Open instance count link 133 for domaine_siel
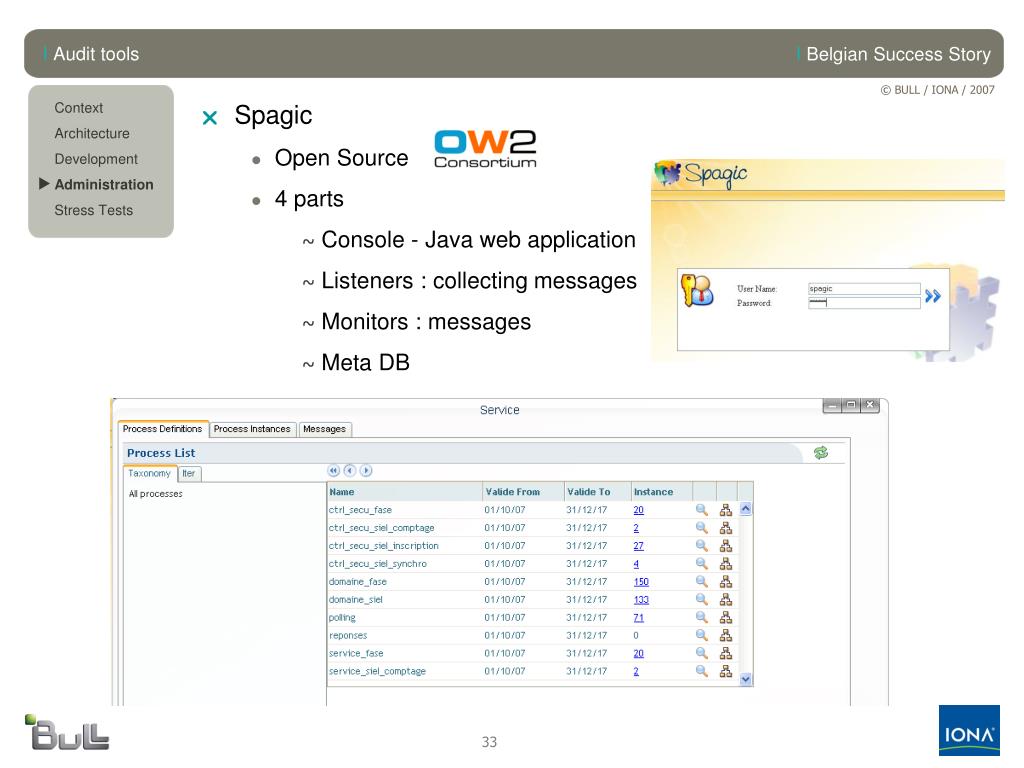Image resolution: width=1024 pixels, height=768 pixels. 641,600
